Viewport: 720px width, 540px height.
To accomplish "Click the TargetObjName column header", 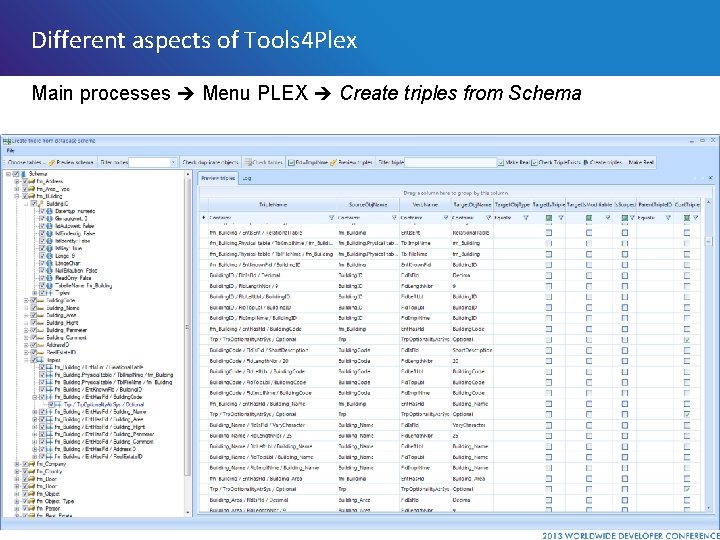I will click(472, 205).
